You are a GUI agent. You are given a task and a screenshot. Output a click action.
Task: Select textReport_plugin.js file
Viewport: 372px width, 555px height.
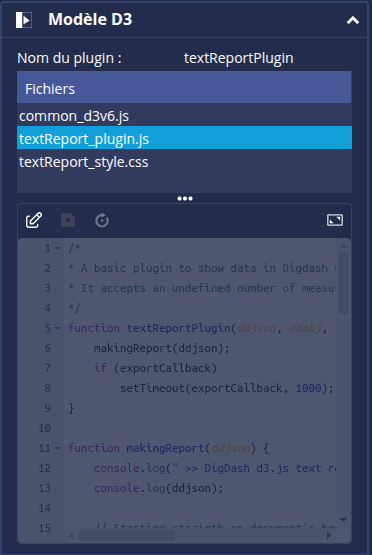point(184,138)
